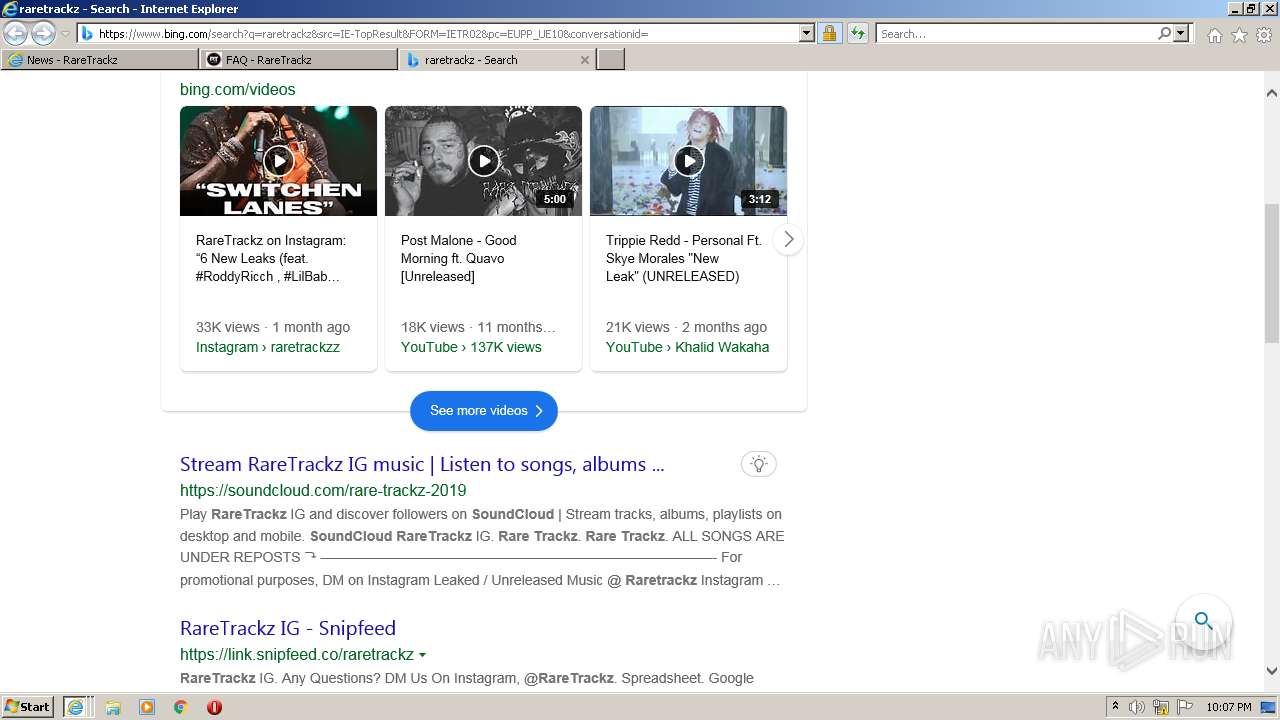Expand the address bar URL dropdown

point(807,33)
